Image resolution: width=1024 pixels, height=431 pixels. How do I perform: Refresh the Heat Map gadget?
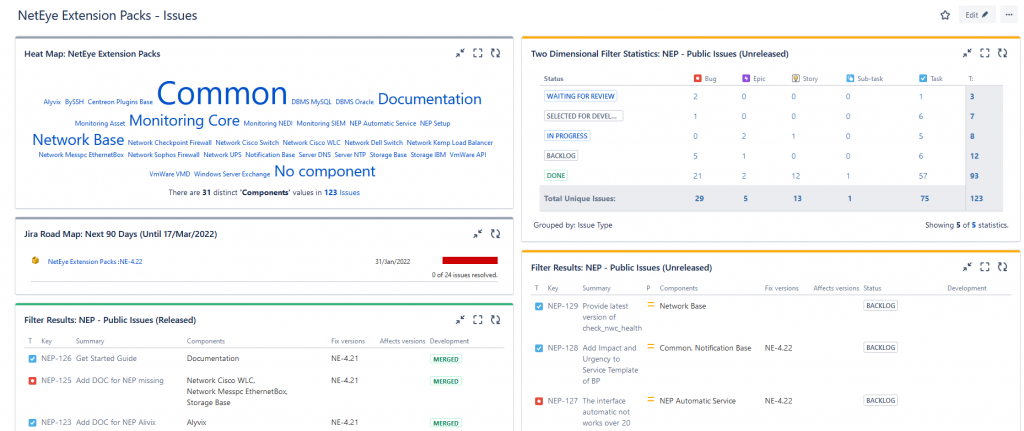pyautogui.click(x=495, y=54)
